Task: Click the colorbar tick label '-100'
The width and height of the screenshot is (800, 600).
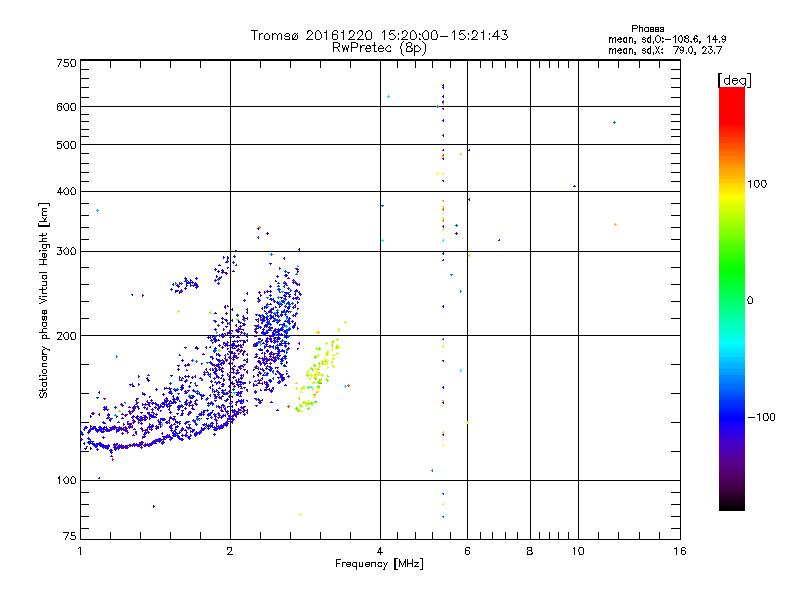Action: [x=761, y=417]
